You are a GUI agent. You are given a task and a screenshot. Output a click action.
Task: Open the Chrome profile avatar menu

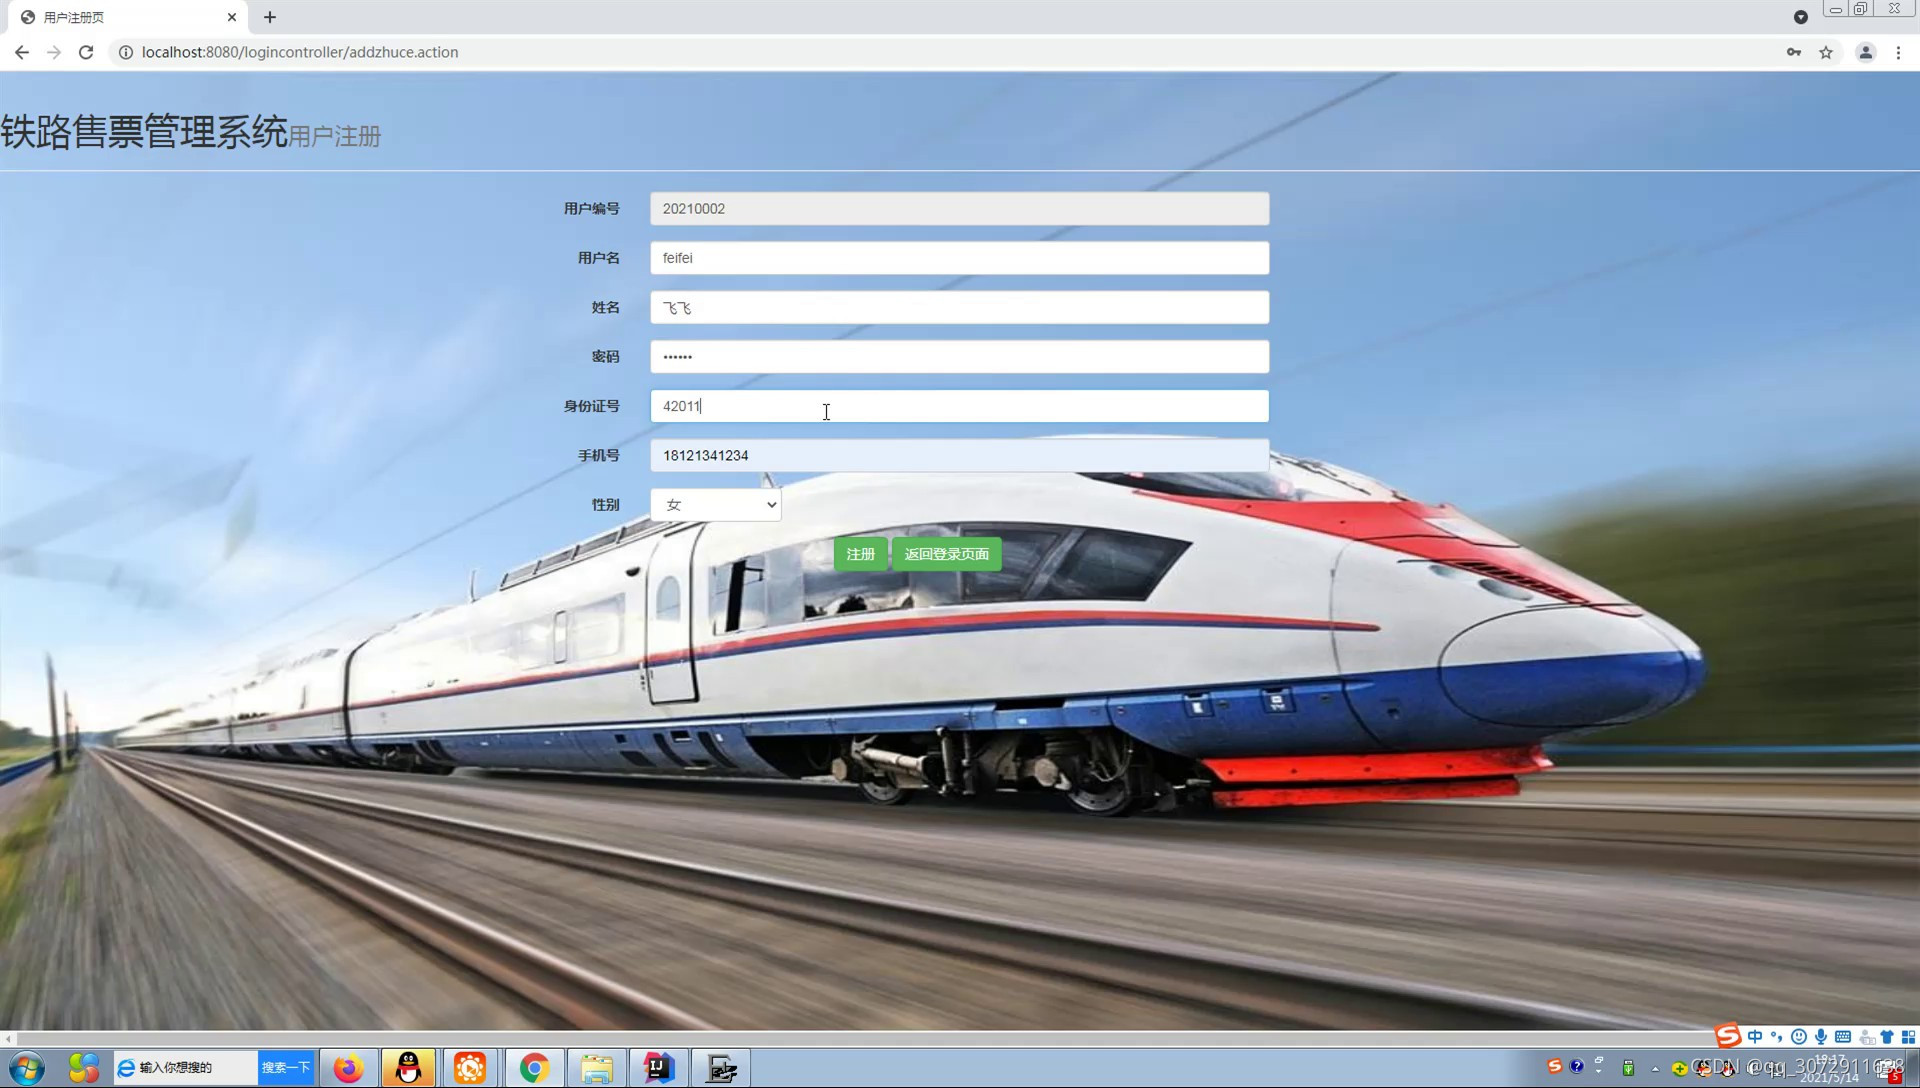tap(1865, 52)
